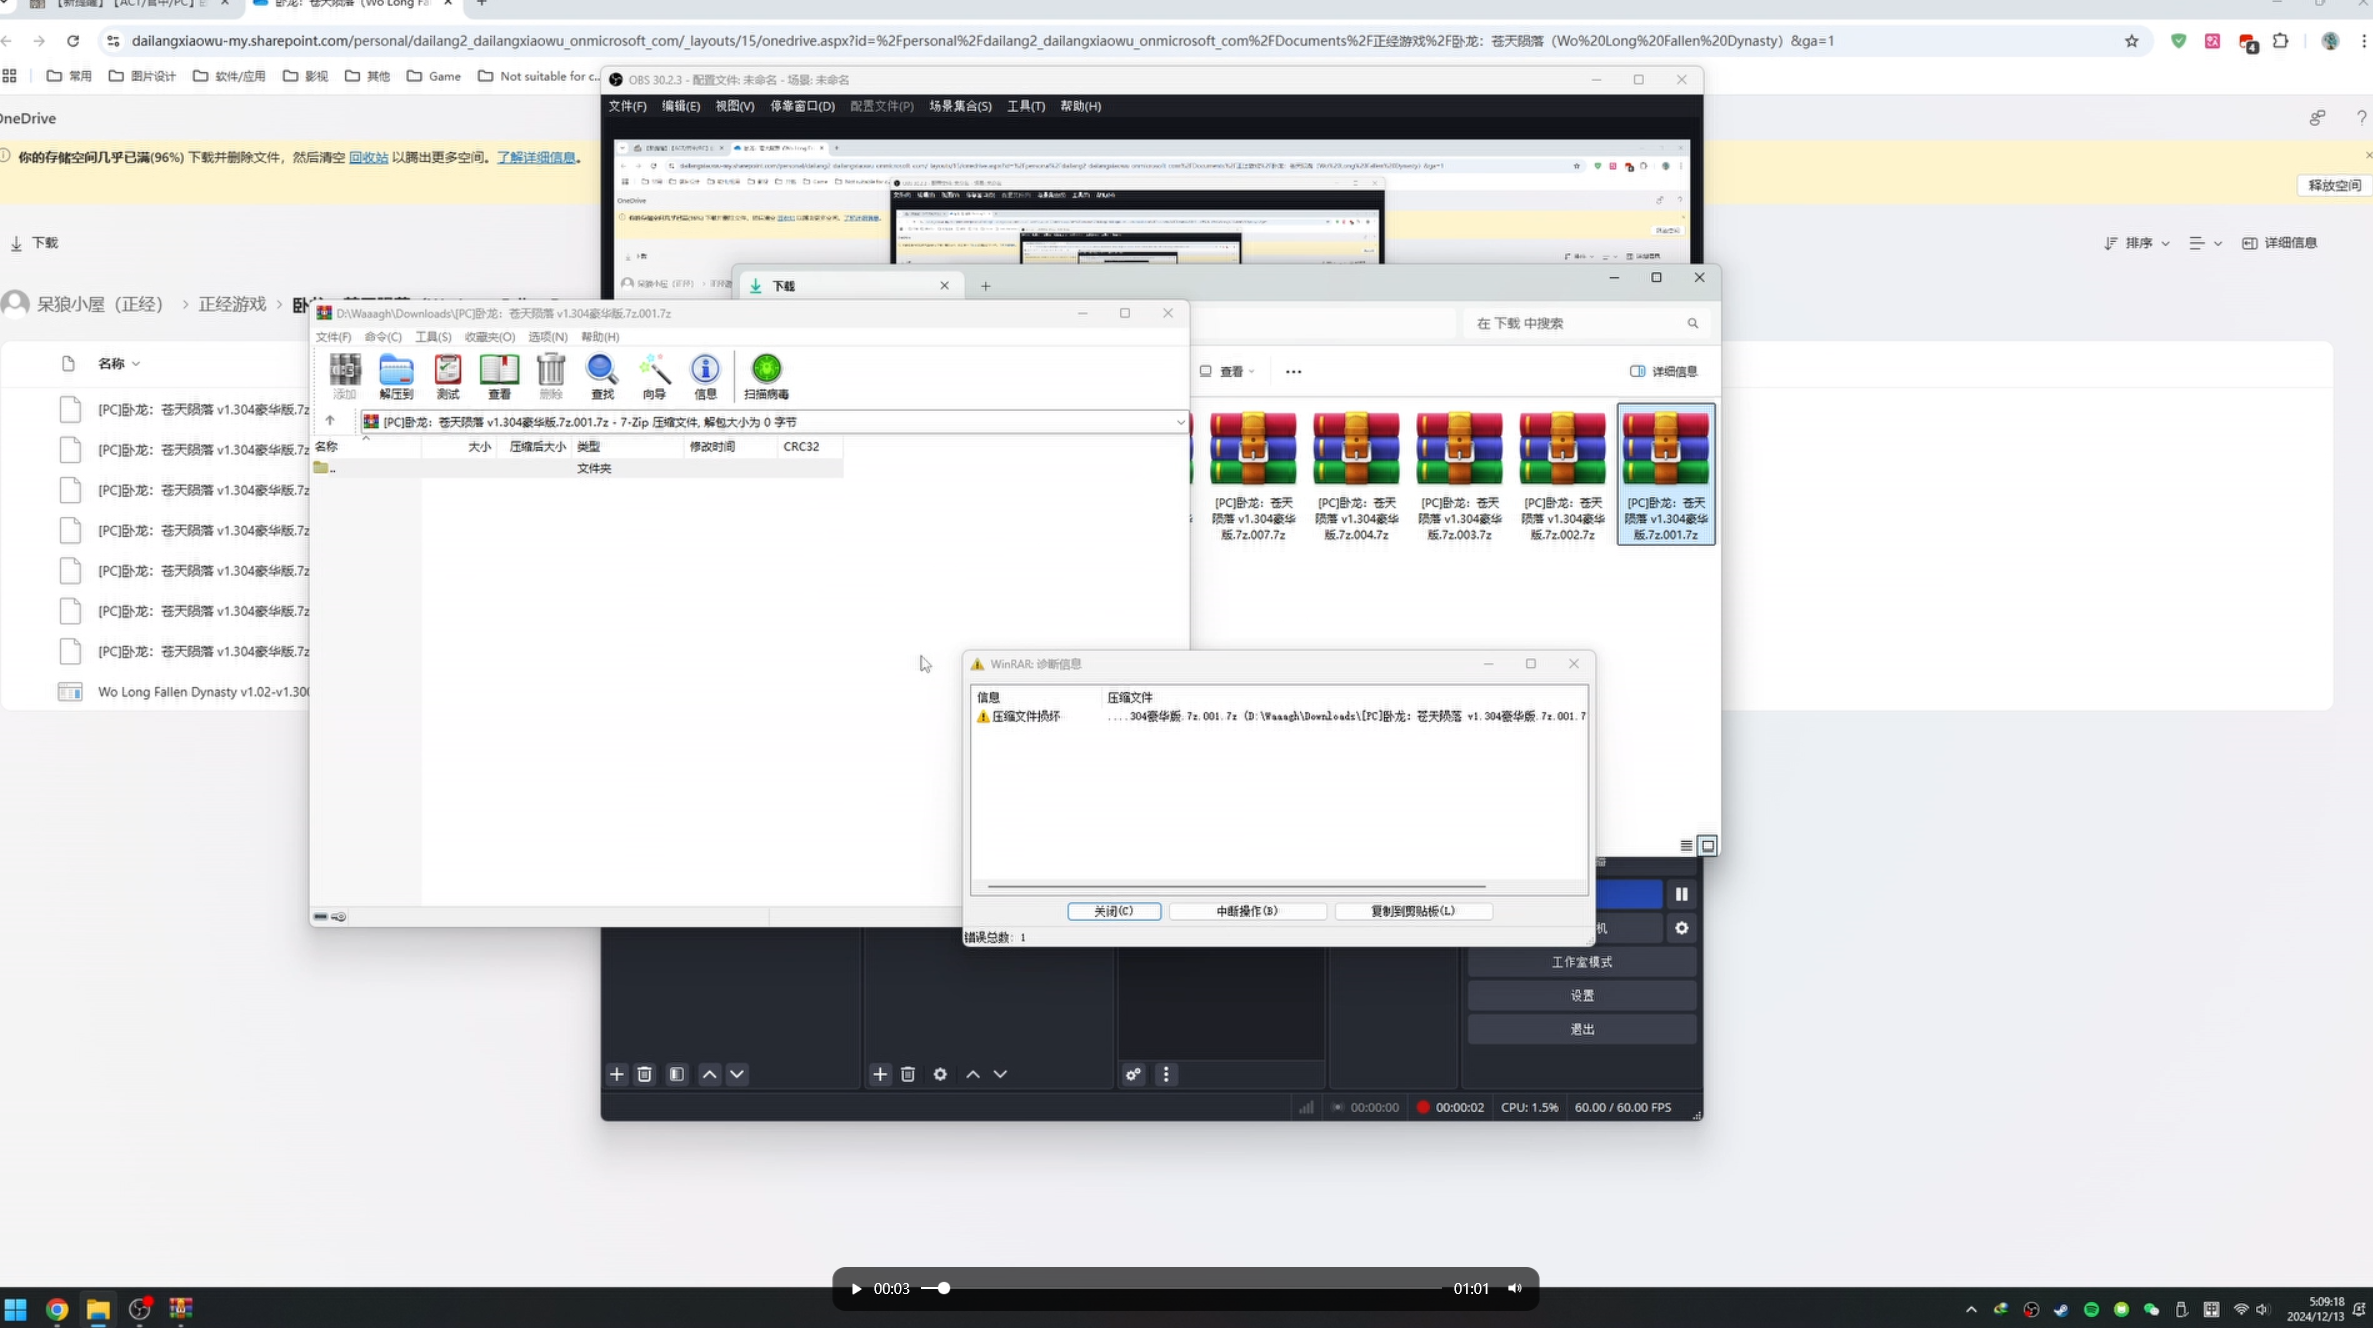Open Explorer View (查看) dropdown
The width and height of the screenshot is (2373, 1328).
point(1227,371)
